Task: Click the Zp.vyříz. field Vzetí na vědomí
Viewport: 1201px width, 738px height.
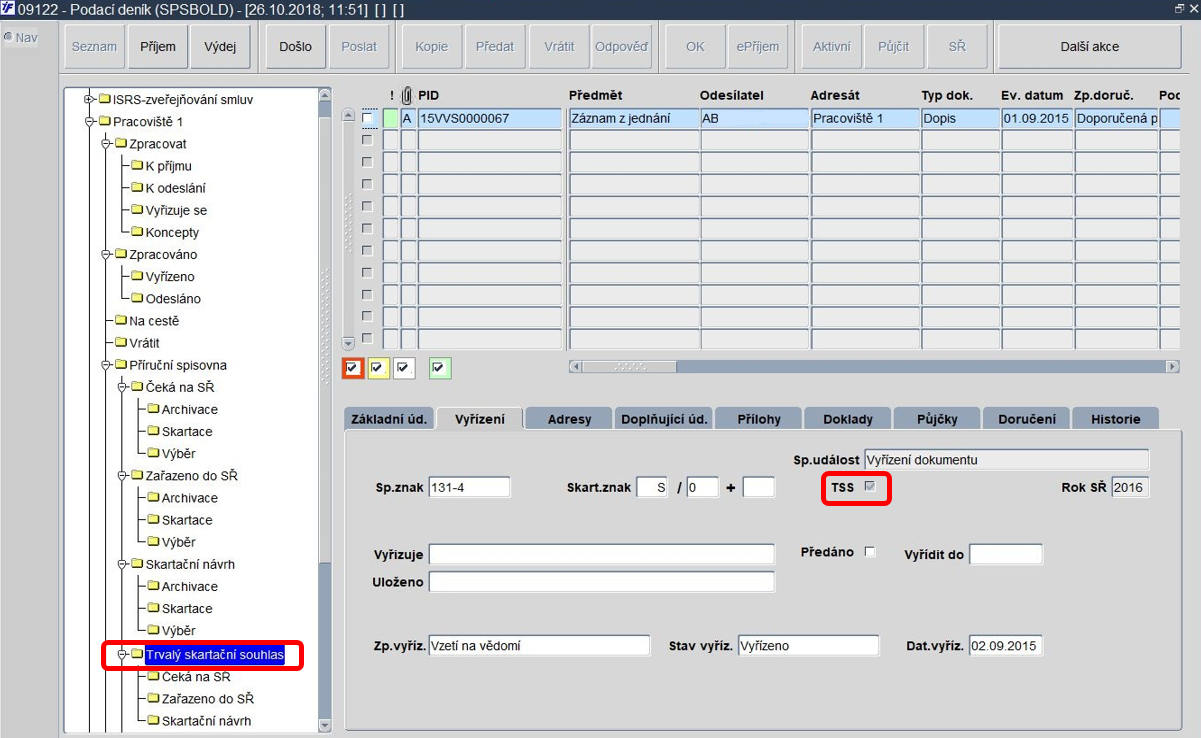Action: 539,646
